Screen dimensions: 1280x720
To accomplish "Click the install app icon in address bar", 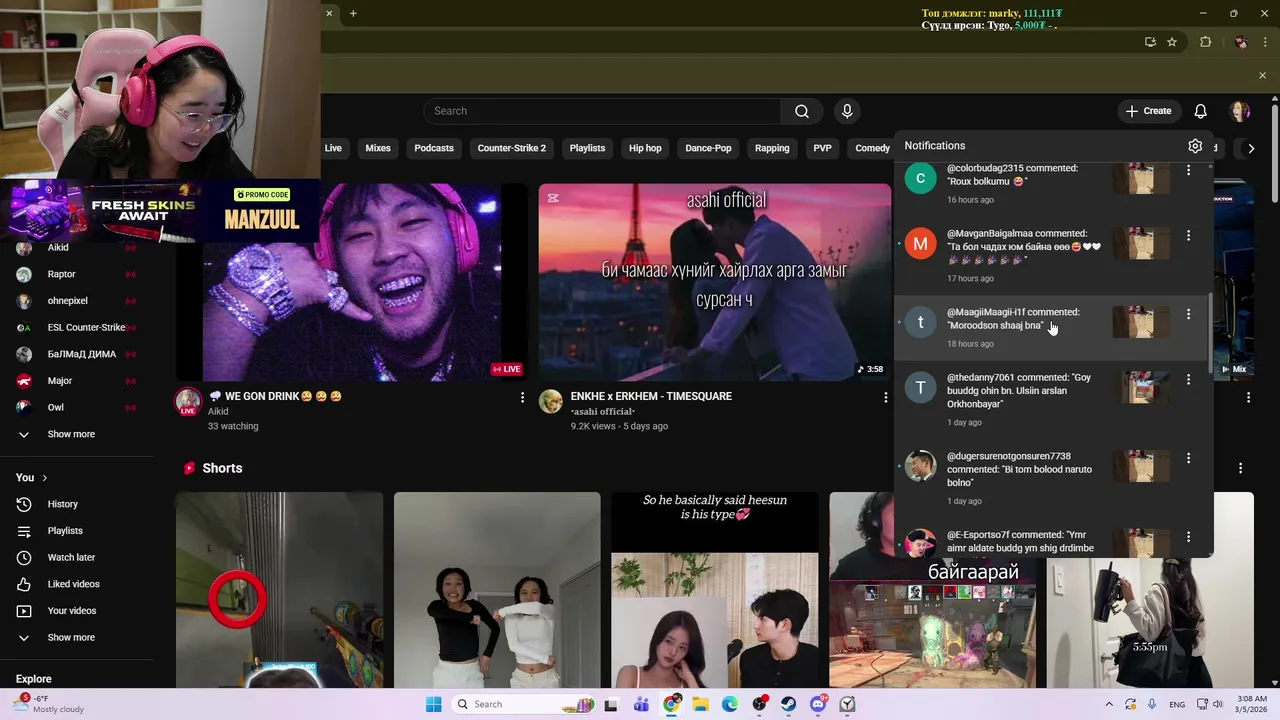I will click(1150, 42).
